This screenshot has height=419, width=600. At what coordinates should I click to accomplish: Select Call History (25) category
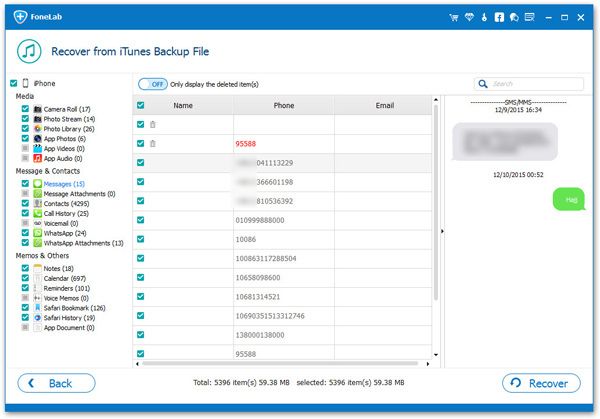click(66, 214)
